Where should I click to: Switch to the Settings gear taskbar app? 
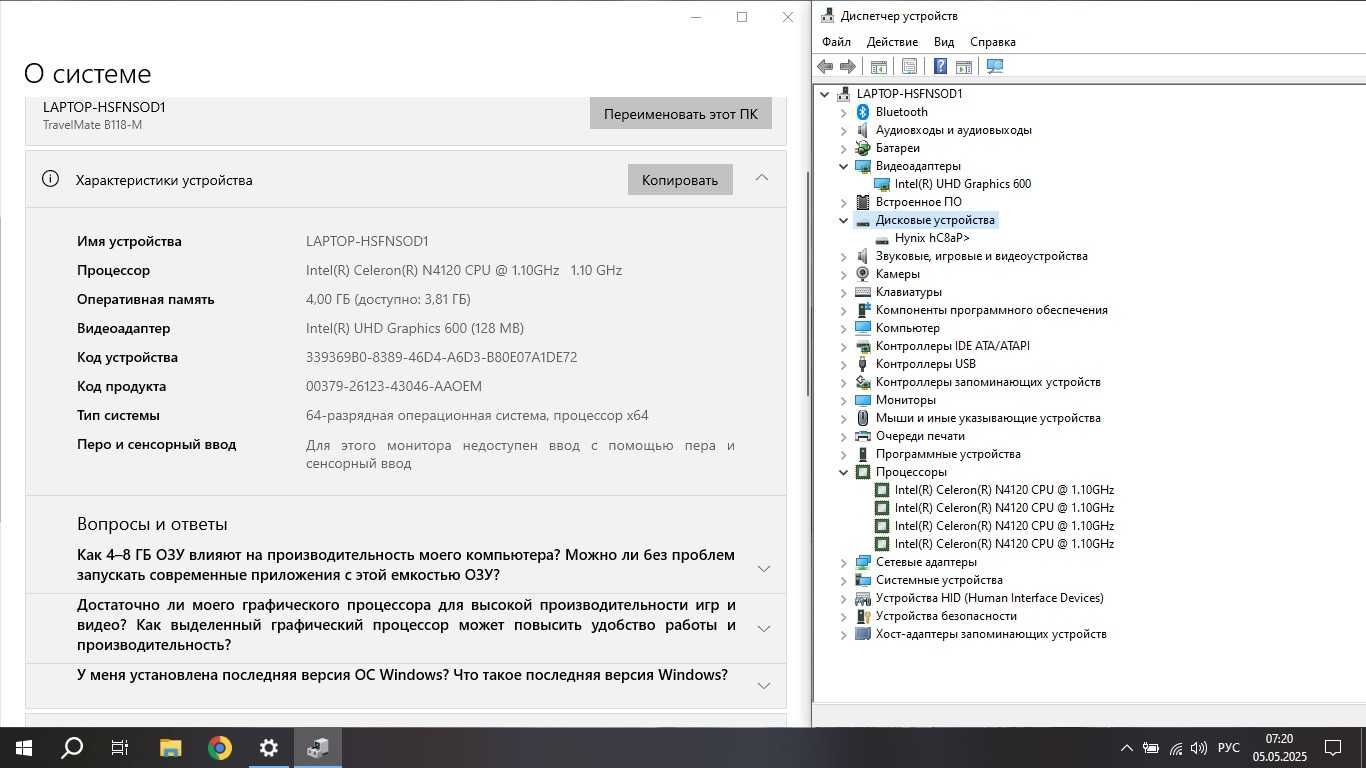pyautogui.click(x=268, y=748)
